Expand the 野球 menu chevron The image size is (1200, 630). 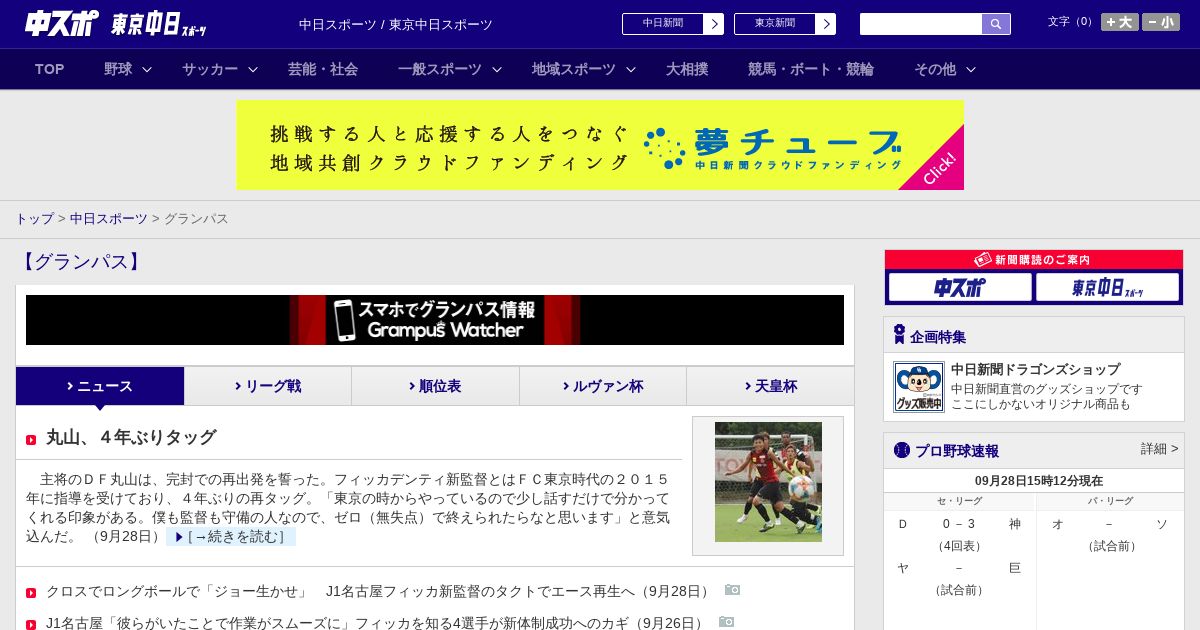point(147,70)
